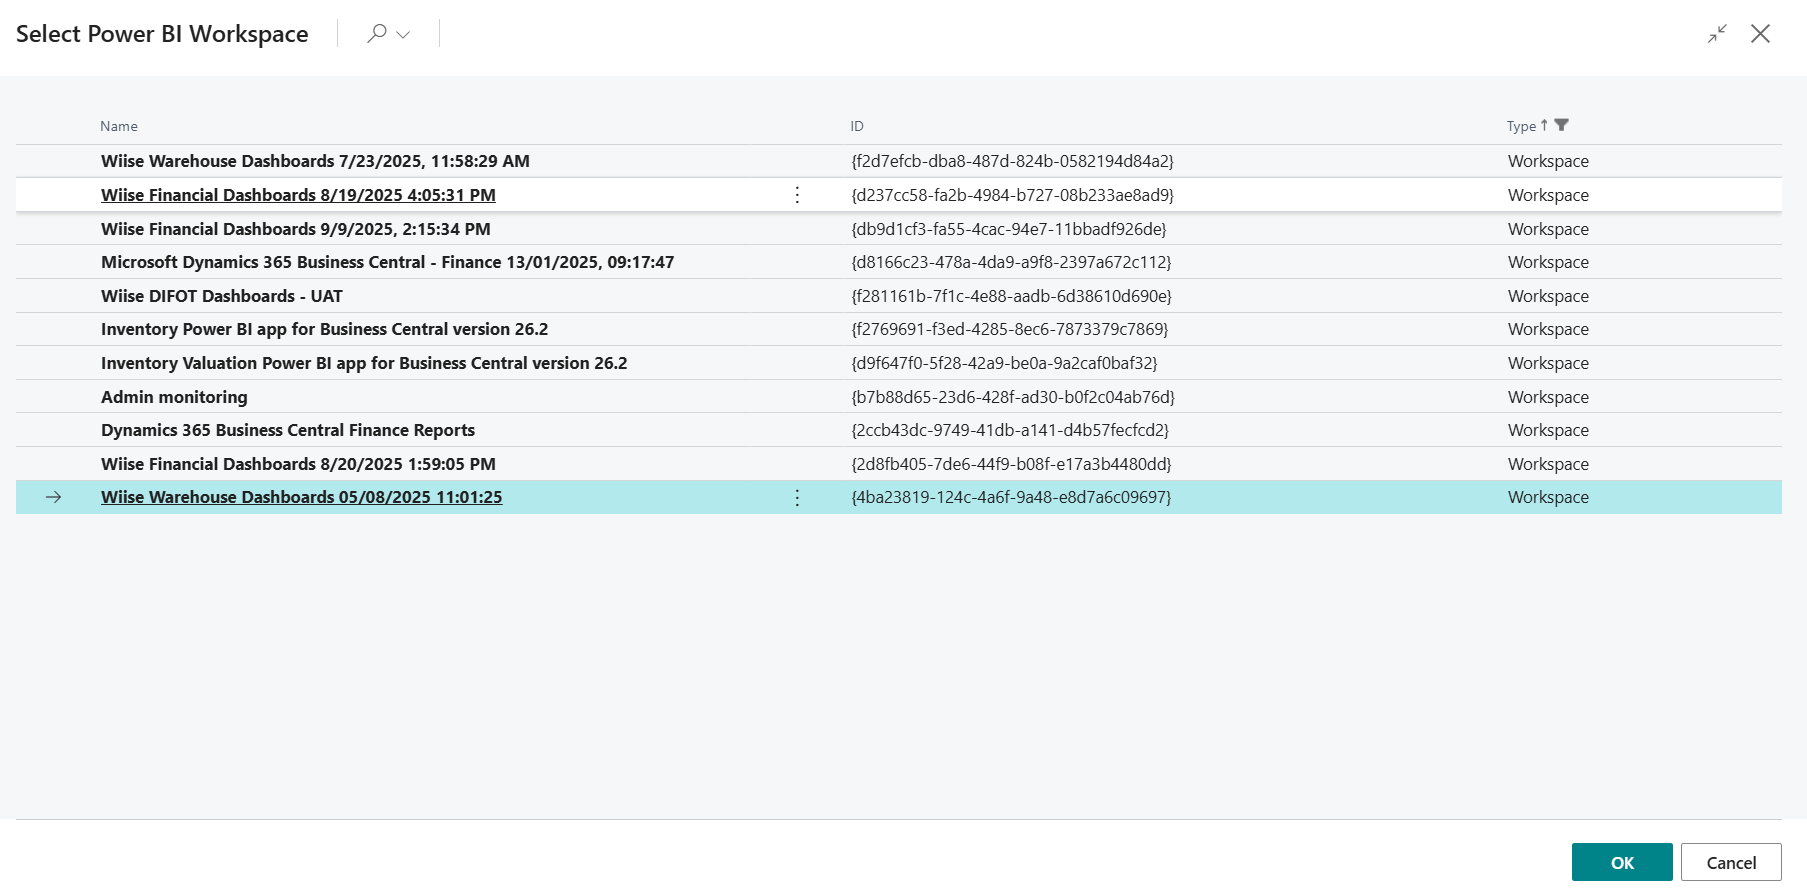Select Dynamics 365 Business Central Finance Reports
Image resolution: width=1807 pixels, height=894 pixels.
click(288, 430)
